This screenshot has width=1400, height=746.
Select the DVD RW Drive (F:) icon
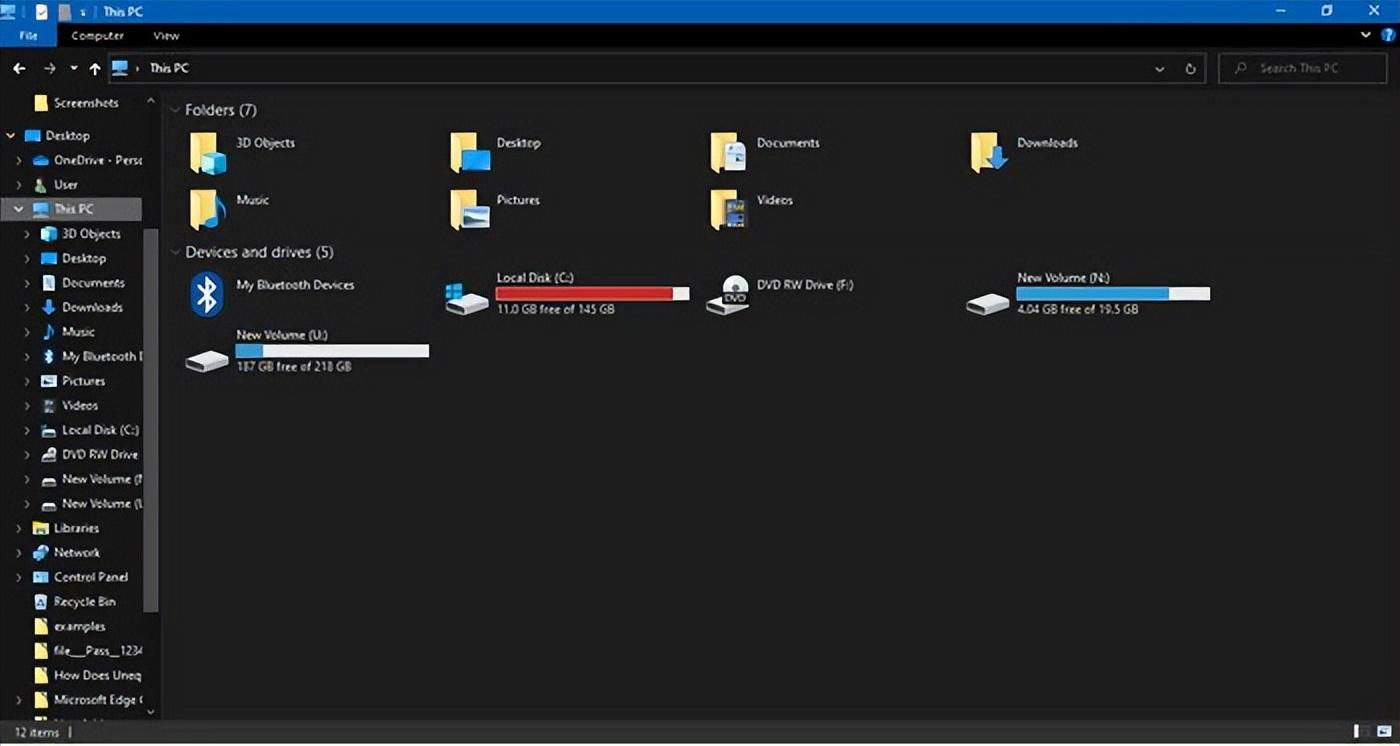click(728, 295)
